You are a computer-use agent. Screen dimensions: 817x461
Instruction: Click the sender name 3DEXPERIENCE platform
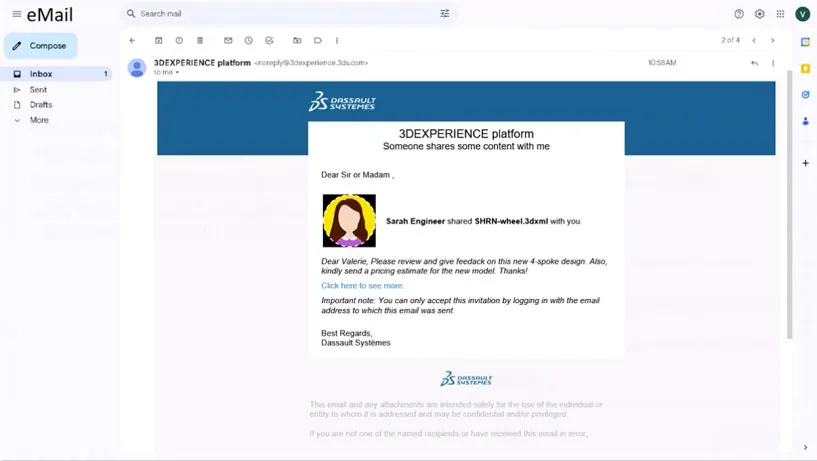pos(202,63)
